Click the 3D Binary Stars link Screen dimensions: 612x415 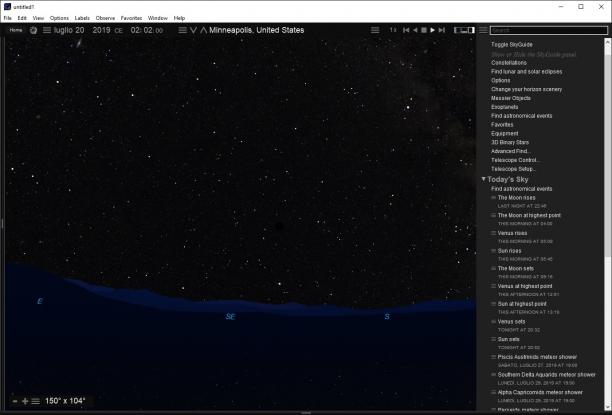(x=510, y=142)
